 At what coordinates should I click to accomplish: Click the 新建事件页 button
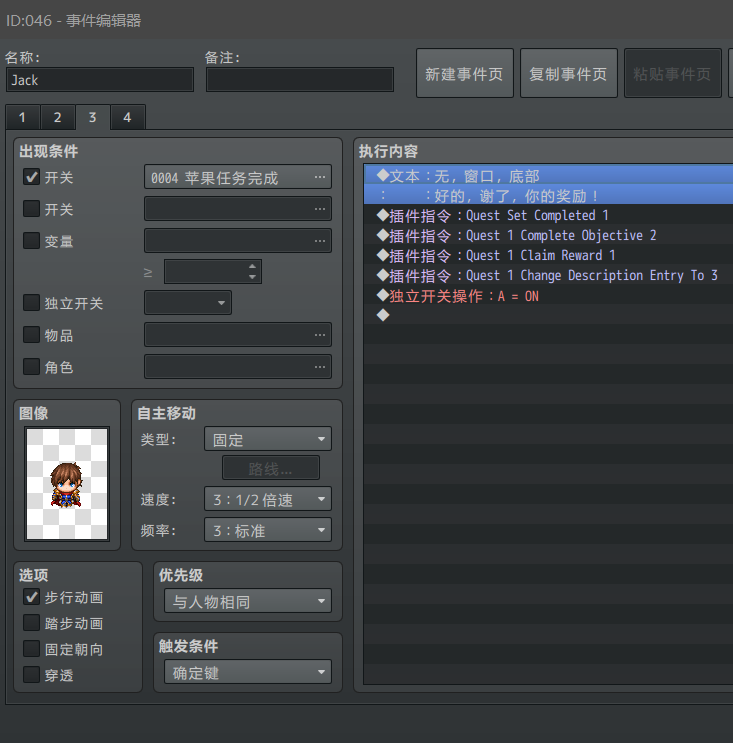[x=465, y=73]
